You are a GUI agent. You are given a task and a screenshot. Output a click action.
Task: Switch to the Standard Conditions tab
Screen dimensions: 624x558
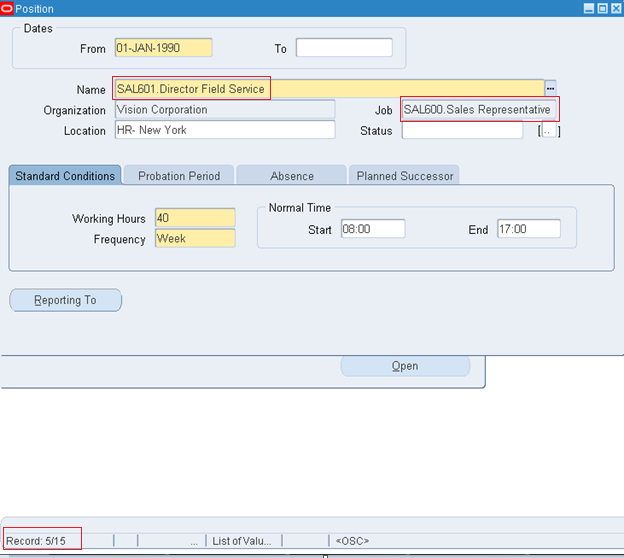coord(65,176)
